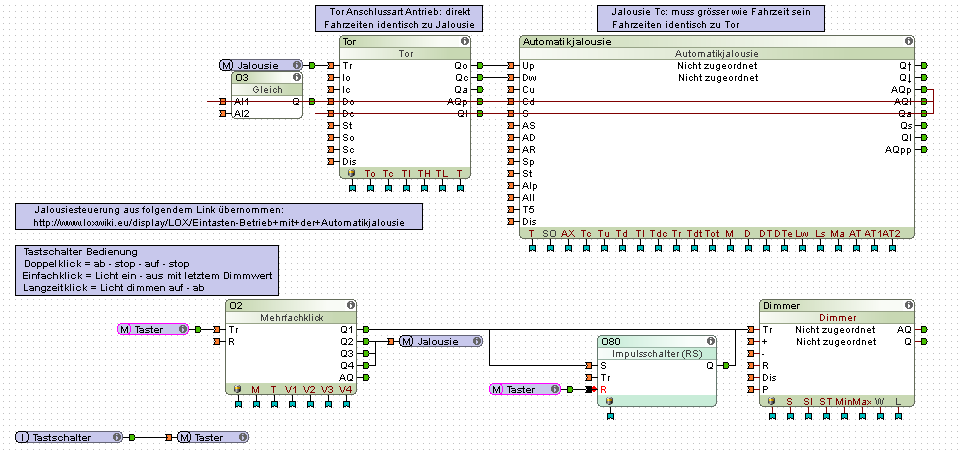Click parameter cylinder icon in O2 block
The image size is (958, 450).
click(238, 389)
